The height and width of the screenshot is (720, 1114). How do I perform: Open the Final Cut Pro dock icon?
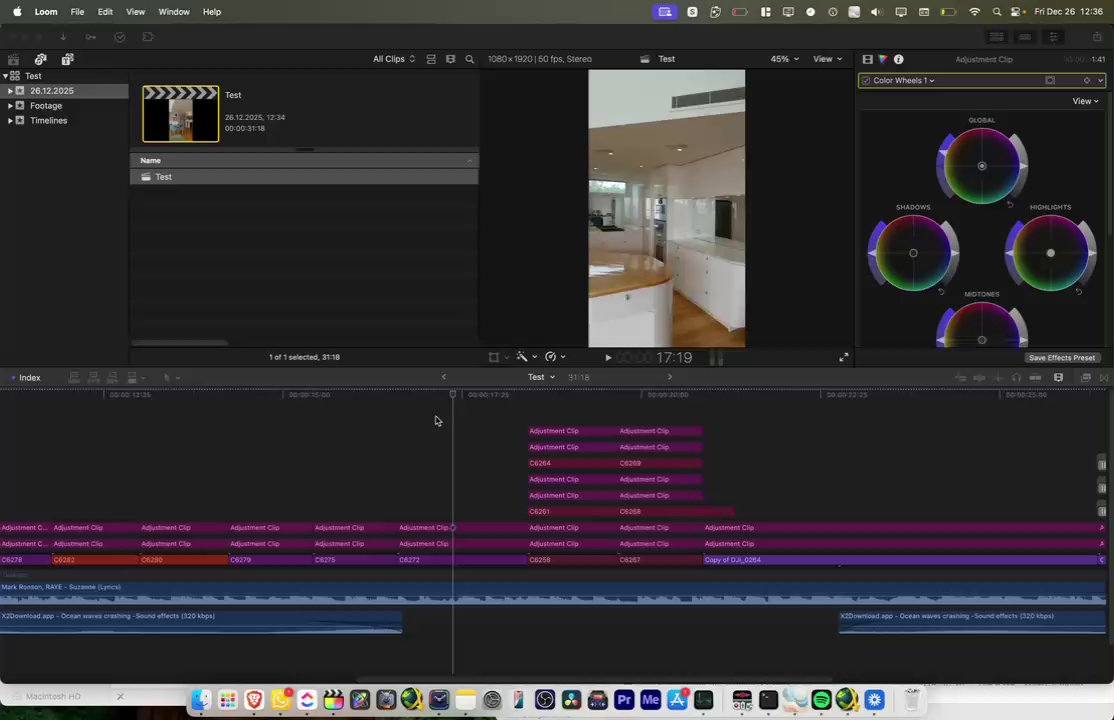333,700
